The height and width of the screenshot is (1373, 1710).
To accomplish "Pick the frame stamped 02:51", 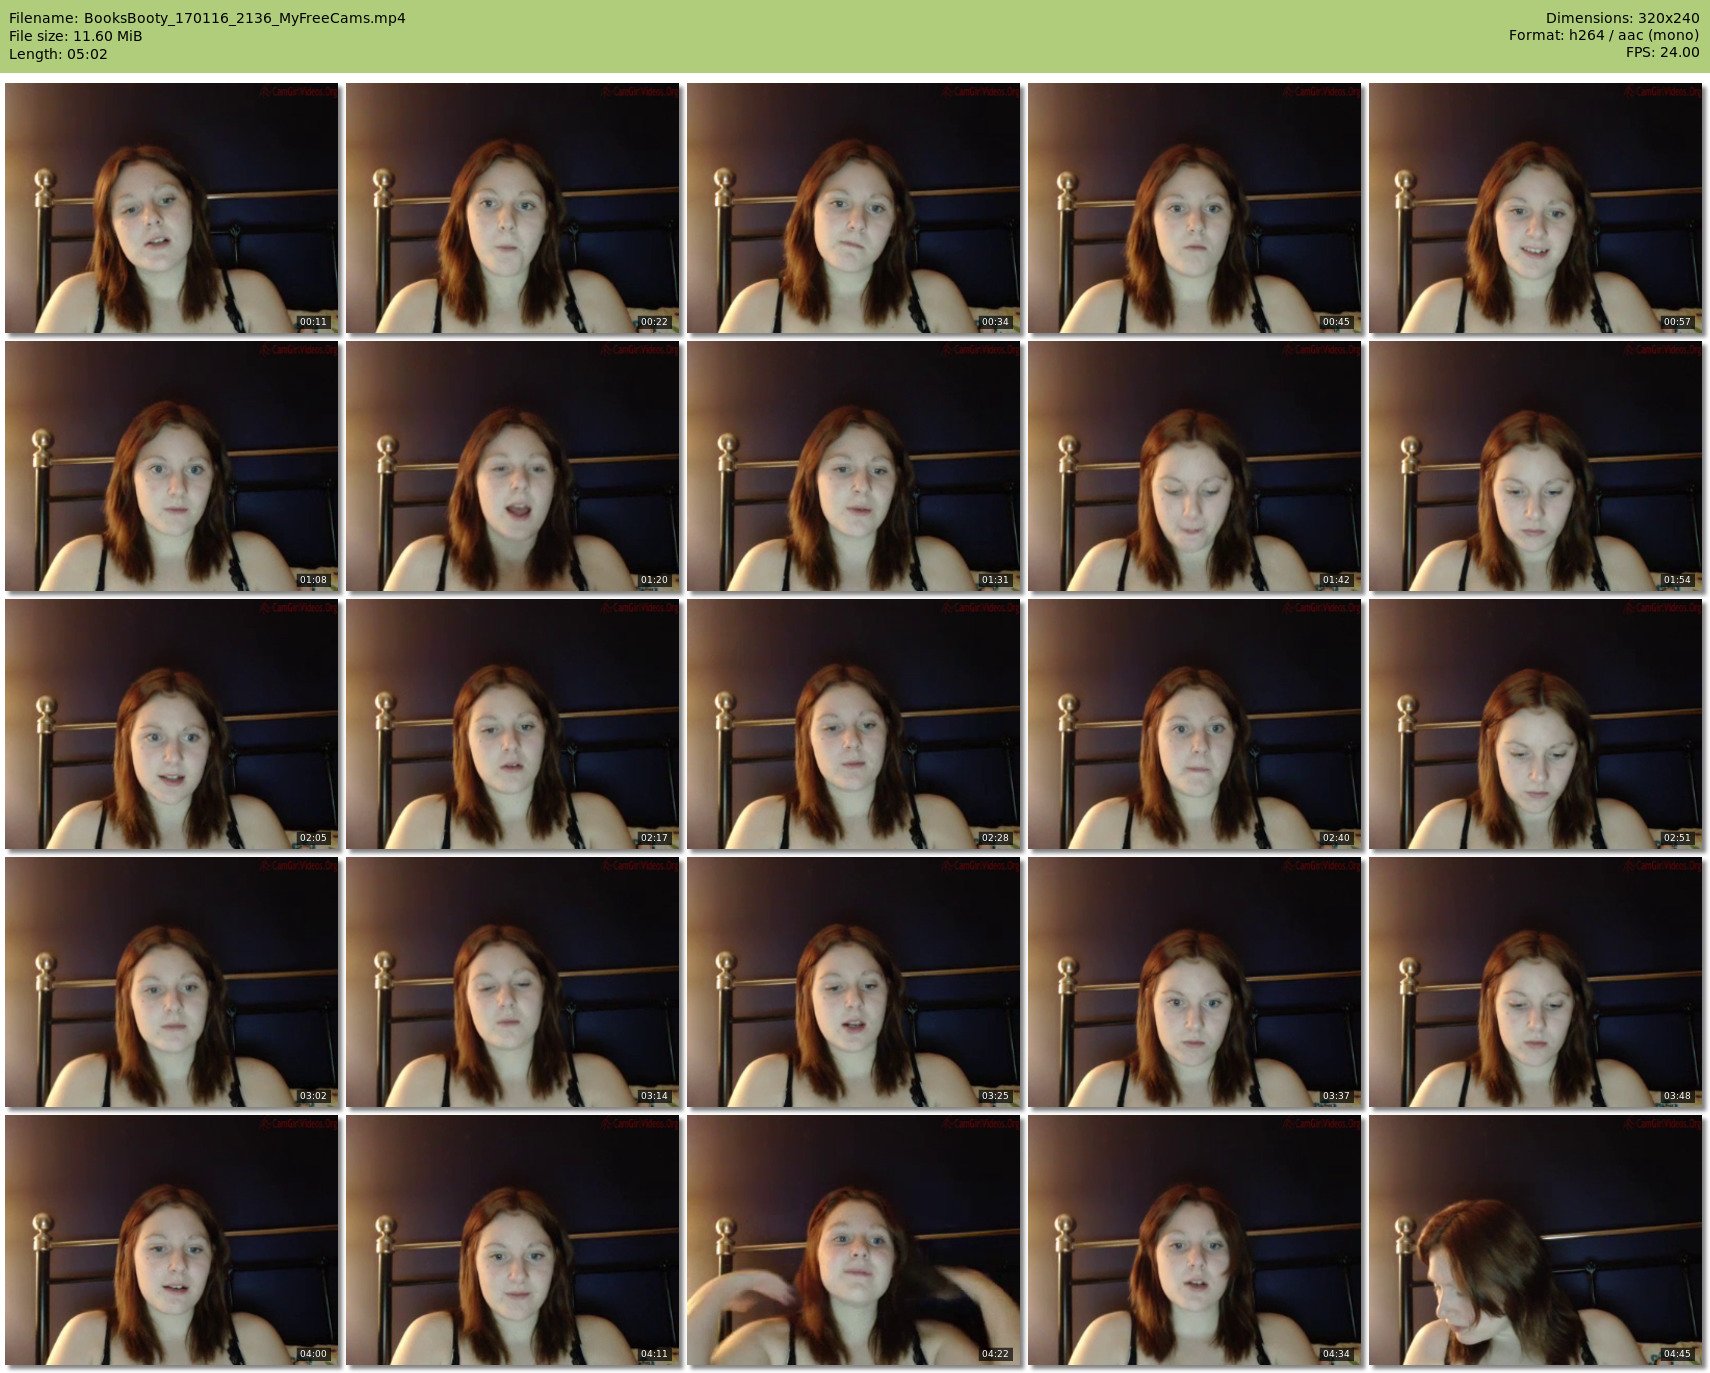I will pos(1536,724).
